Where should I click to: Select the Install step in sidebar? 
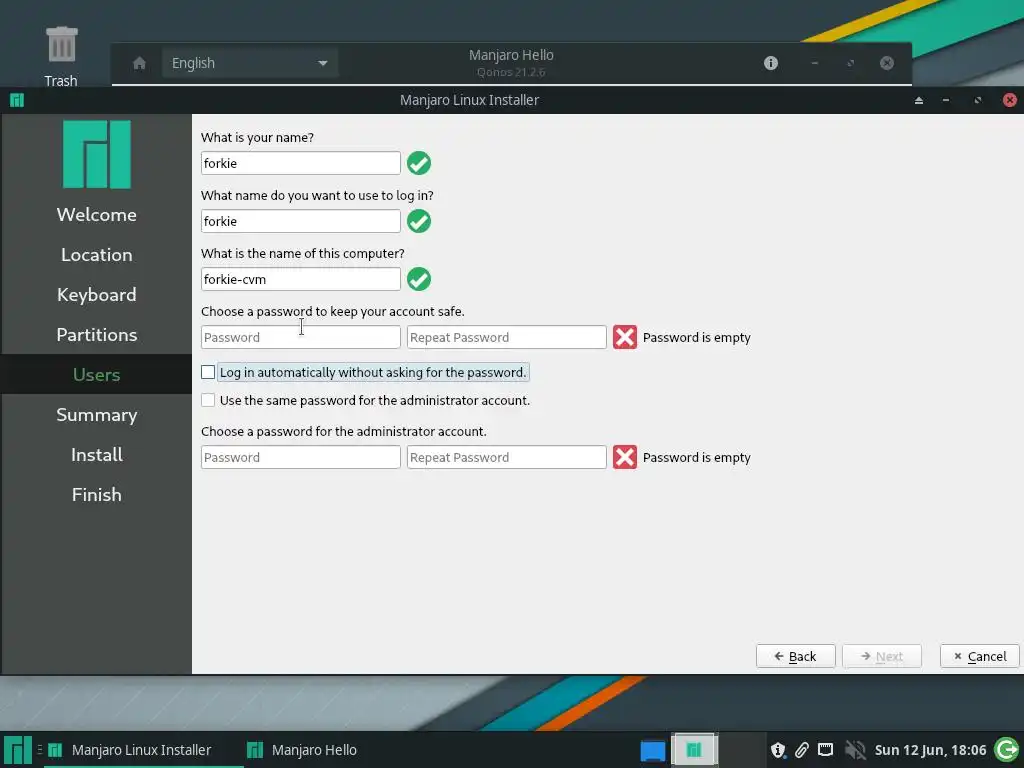97,455
